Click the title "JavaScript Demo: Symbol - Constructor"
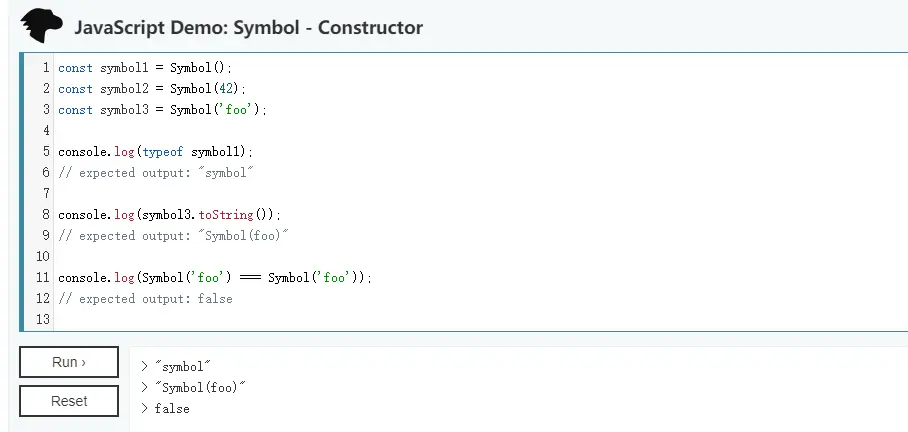Screen dimensions: 908x432 pos(248,27)
